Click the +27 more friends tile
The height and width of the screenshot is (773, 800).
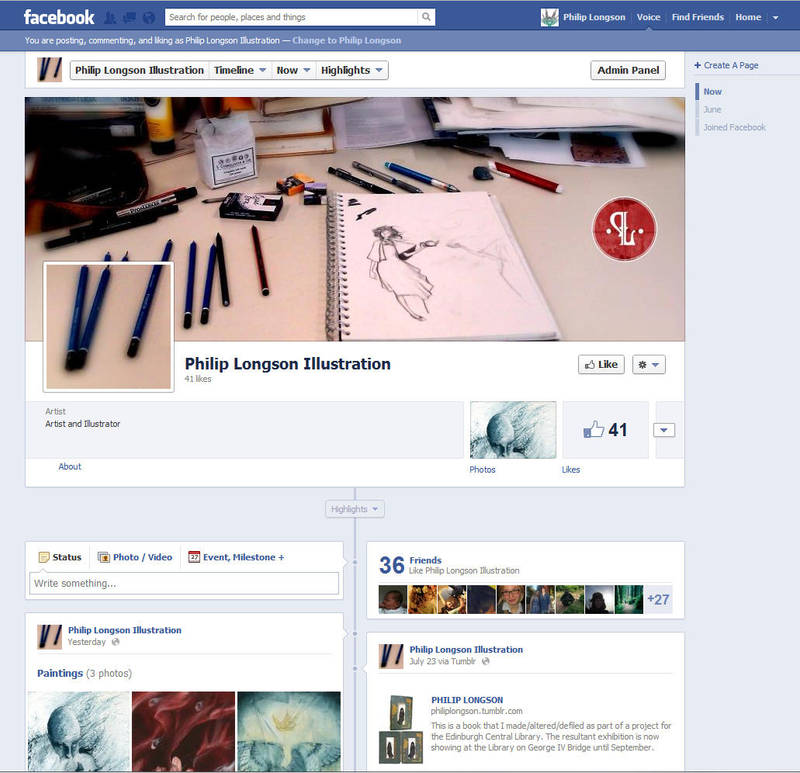658,600
